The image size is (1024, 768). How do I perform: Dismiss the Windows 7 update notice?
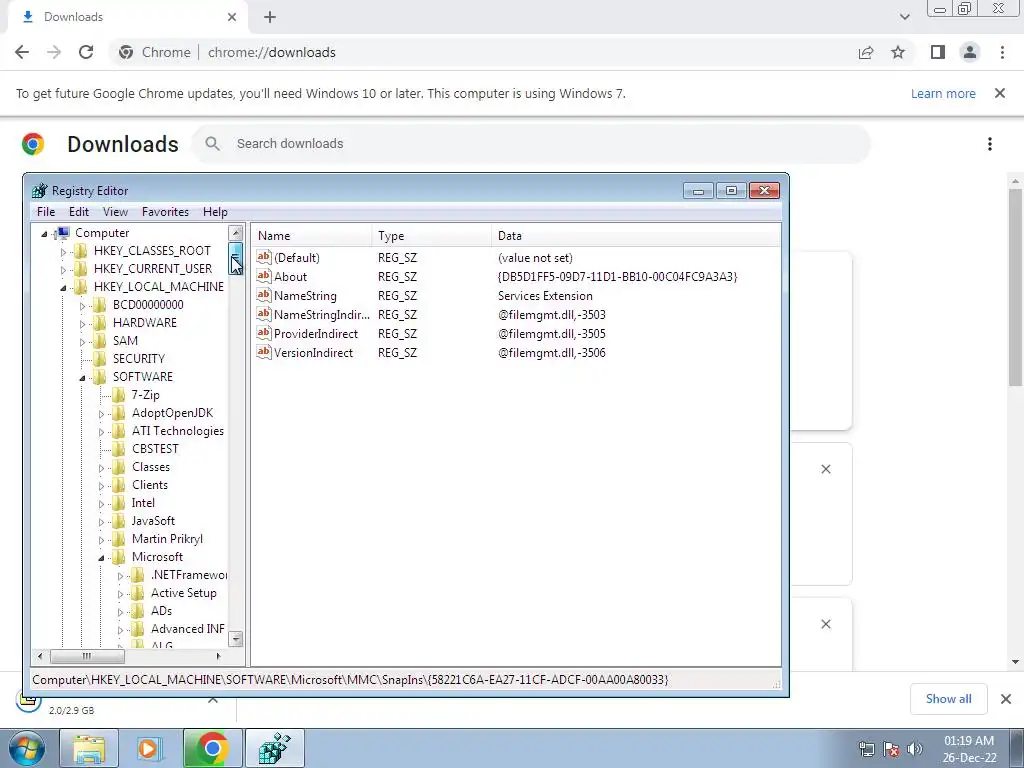pos(999,93)
